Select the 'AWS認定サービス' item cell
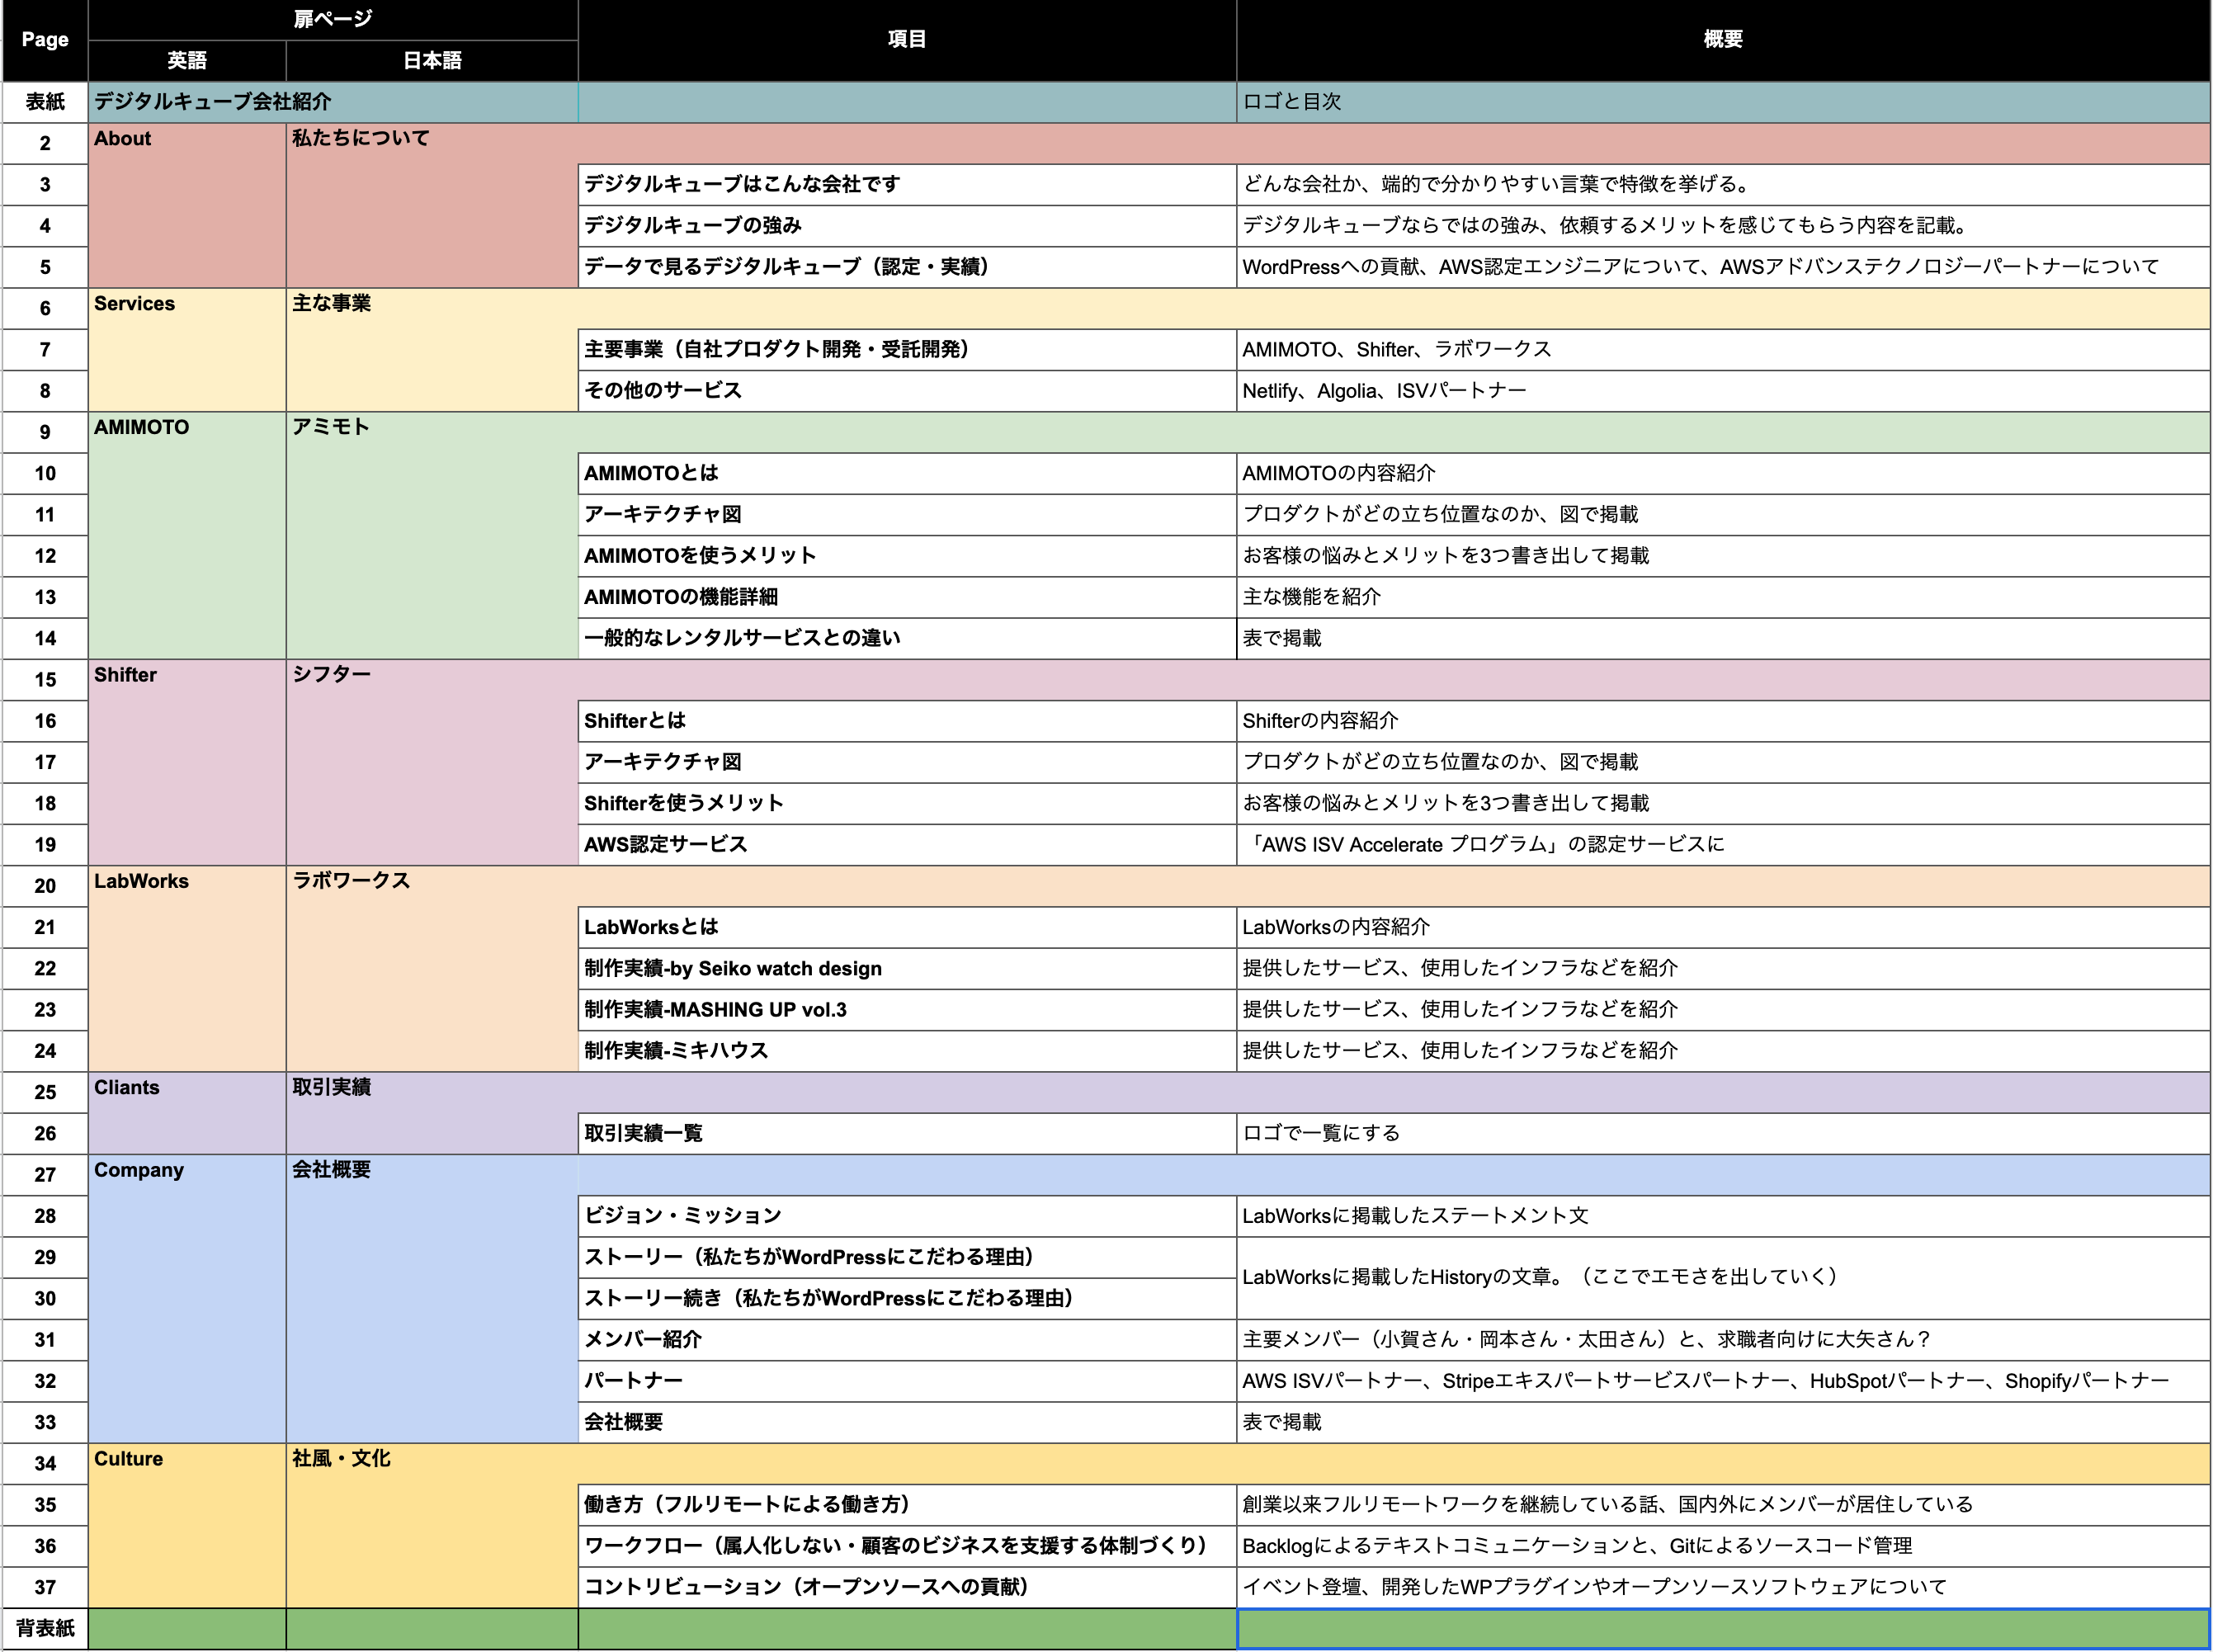2213x1652 pixels. coord(907,845)
